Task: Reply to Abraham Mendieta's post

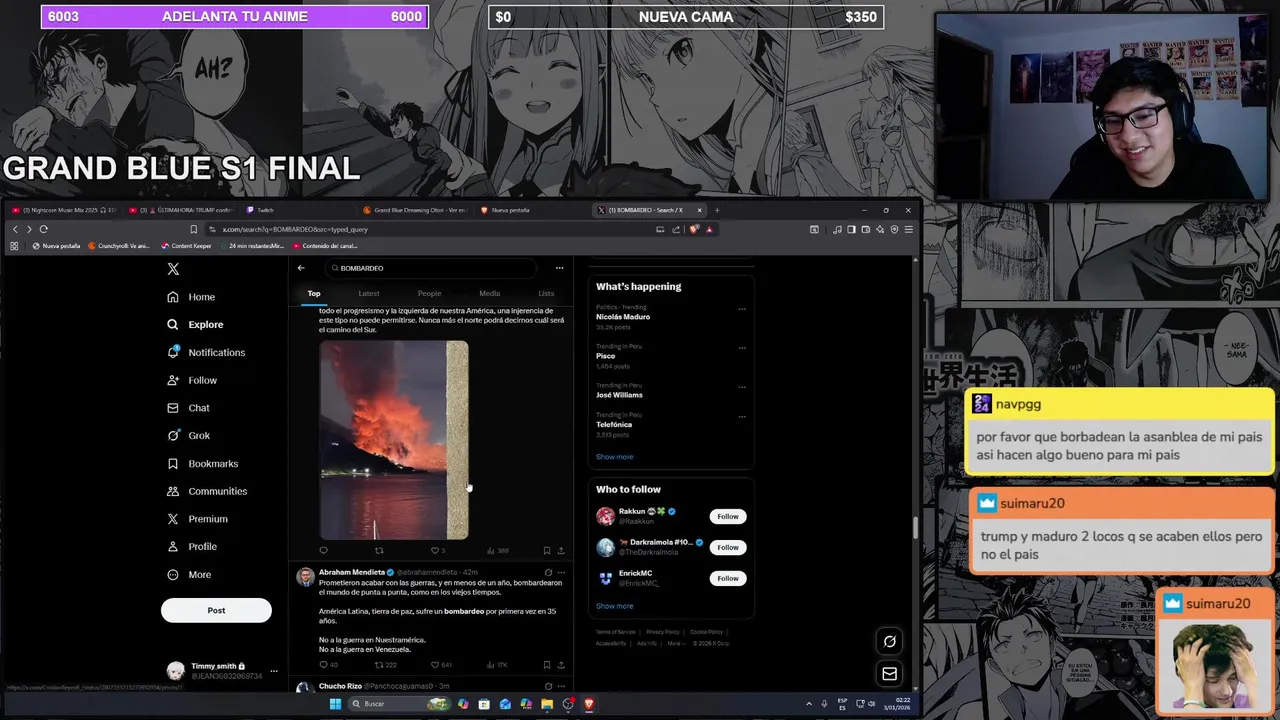Action: (x=328, y=665)
